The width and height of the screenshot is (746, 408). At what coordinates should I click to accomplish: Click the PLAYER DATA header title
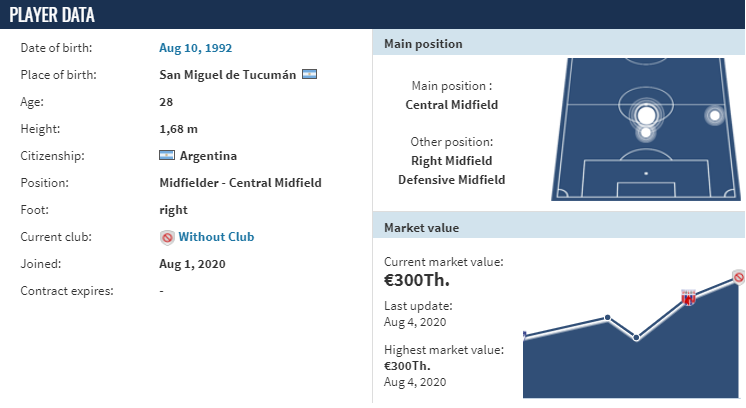(x=52, y=15)
